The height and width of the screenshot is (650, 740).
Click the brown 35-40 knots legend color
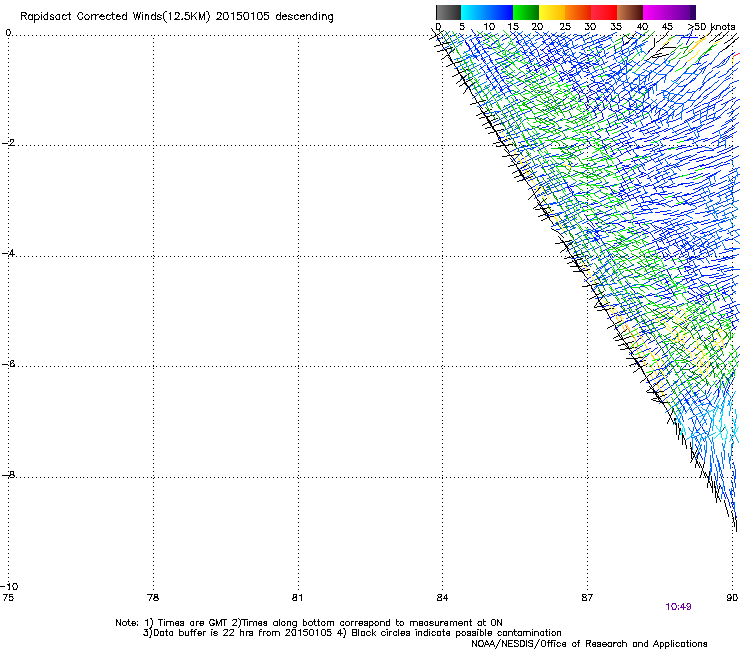coord(630,12)
